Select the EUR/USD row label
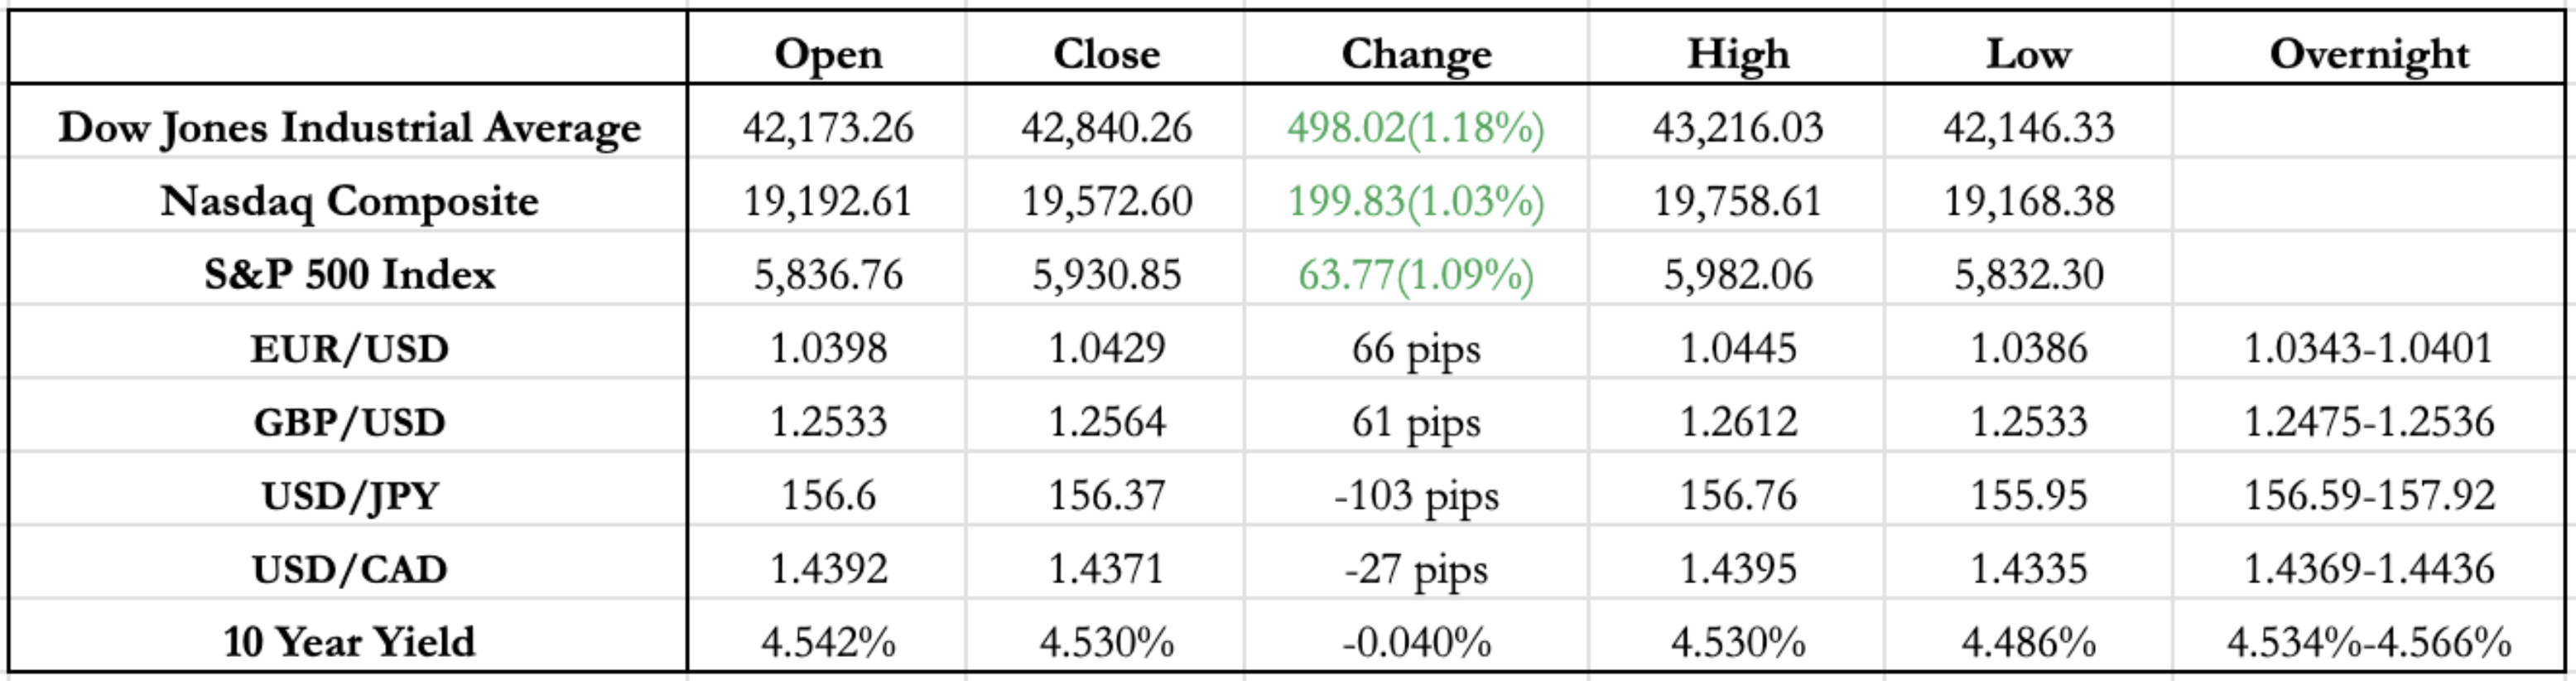 pos(349,348)
